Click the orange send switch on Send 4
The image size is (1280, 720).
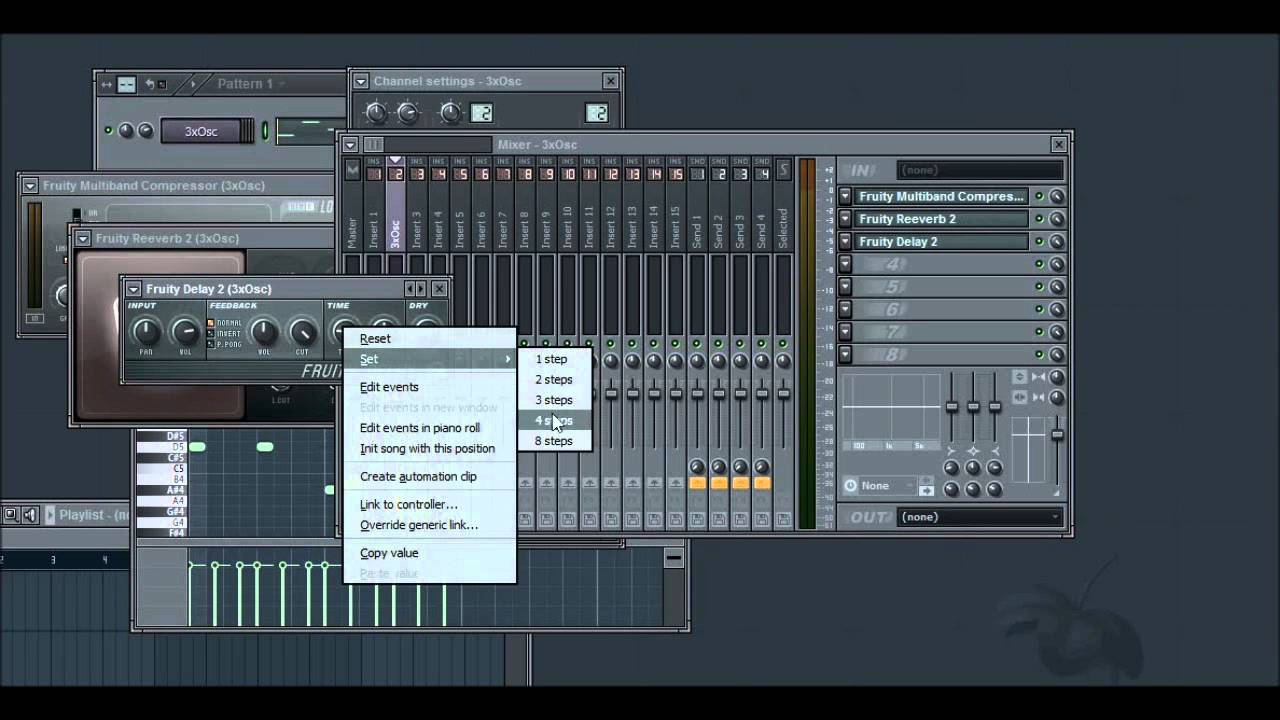762,483
